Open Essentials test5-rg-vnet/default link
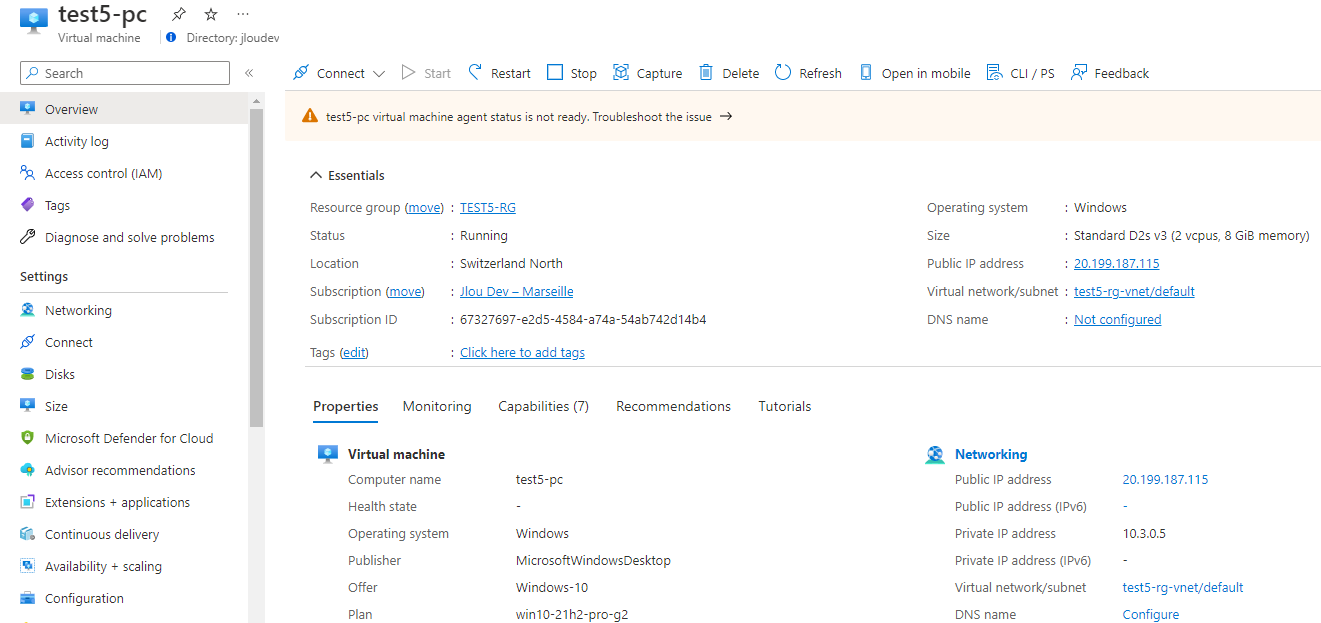 pos(1134,292)
